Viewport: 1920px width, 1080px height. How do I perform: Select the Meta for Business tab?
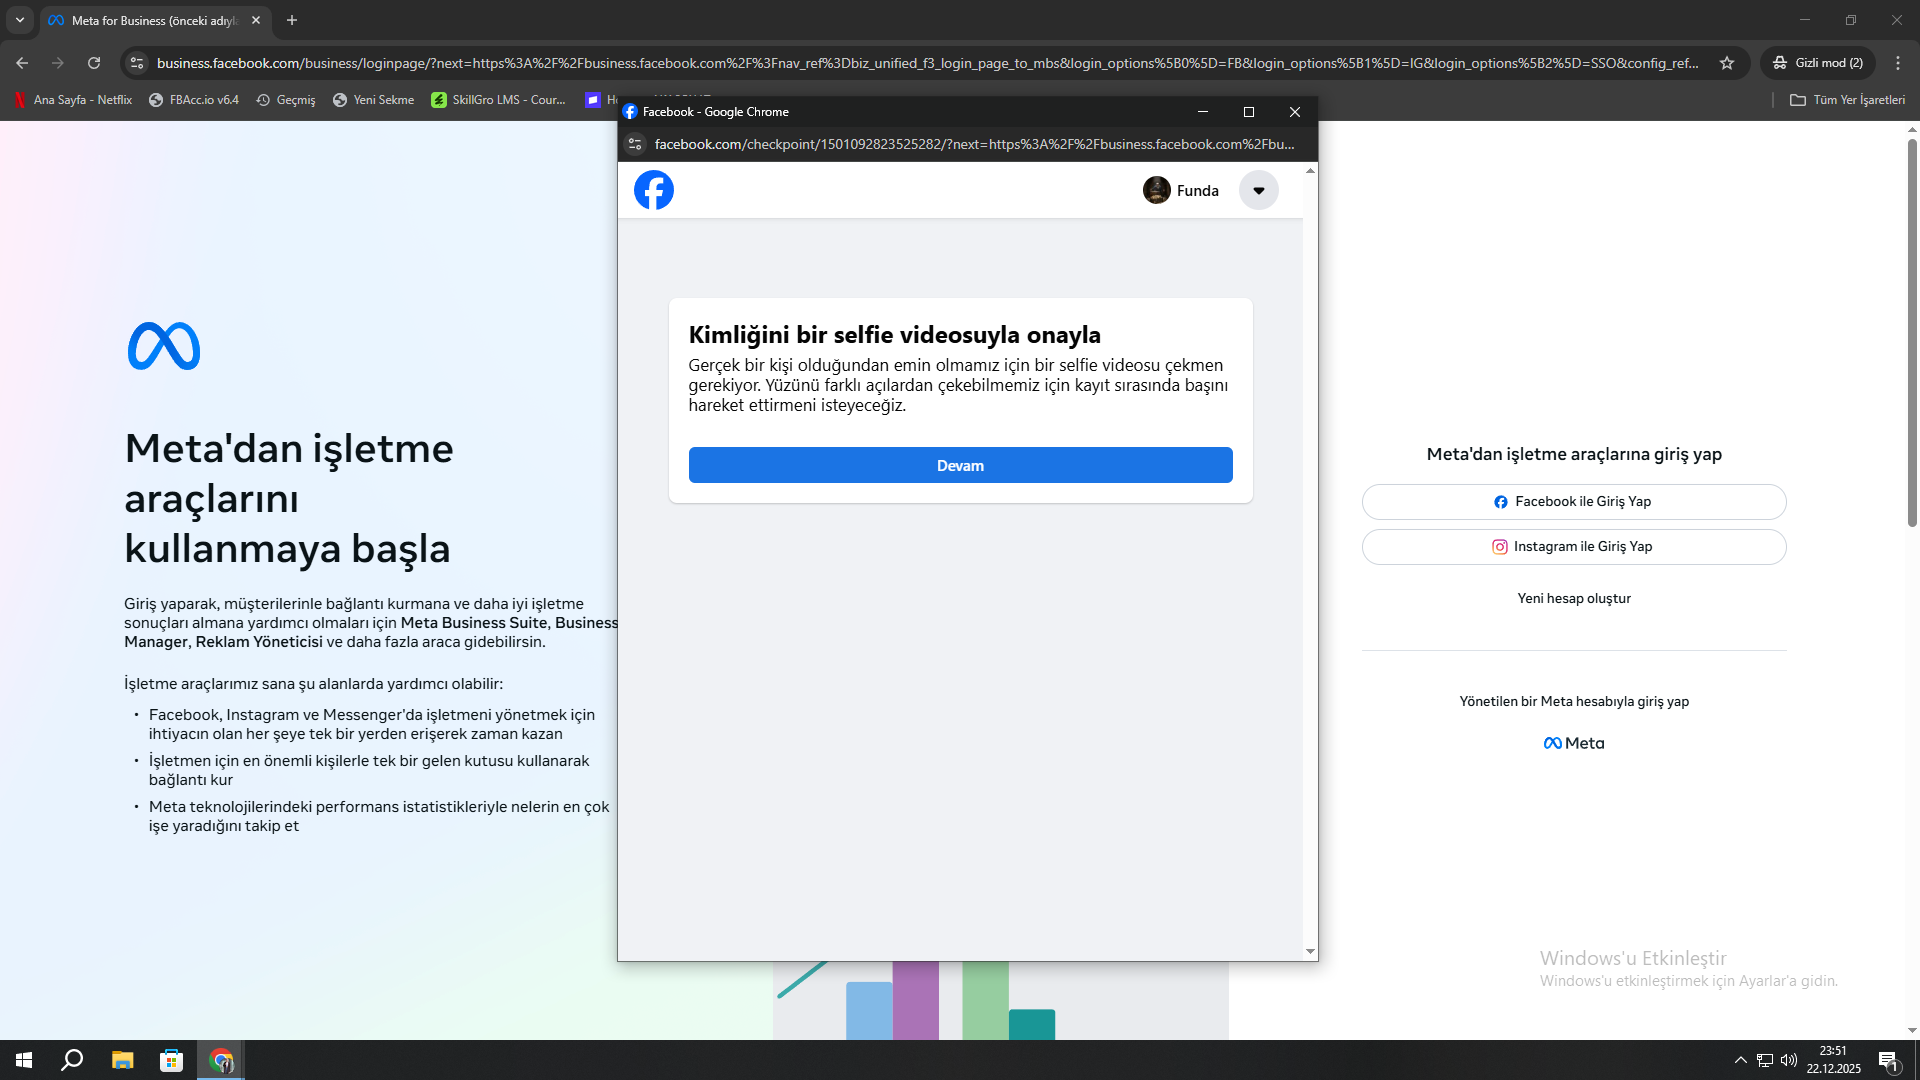tap(155, 20)
